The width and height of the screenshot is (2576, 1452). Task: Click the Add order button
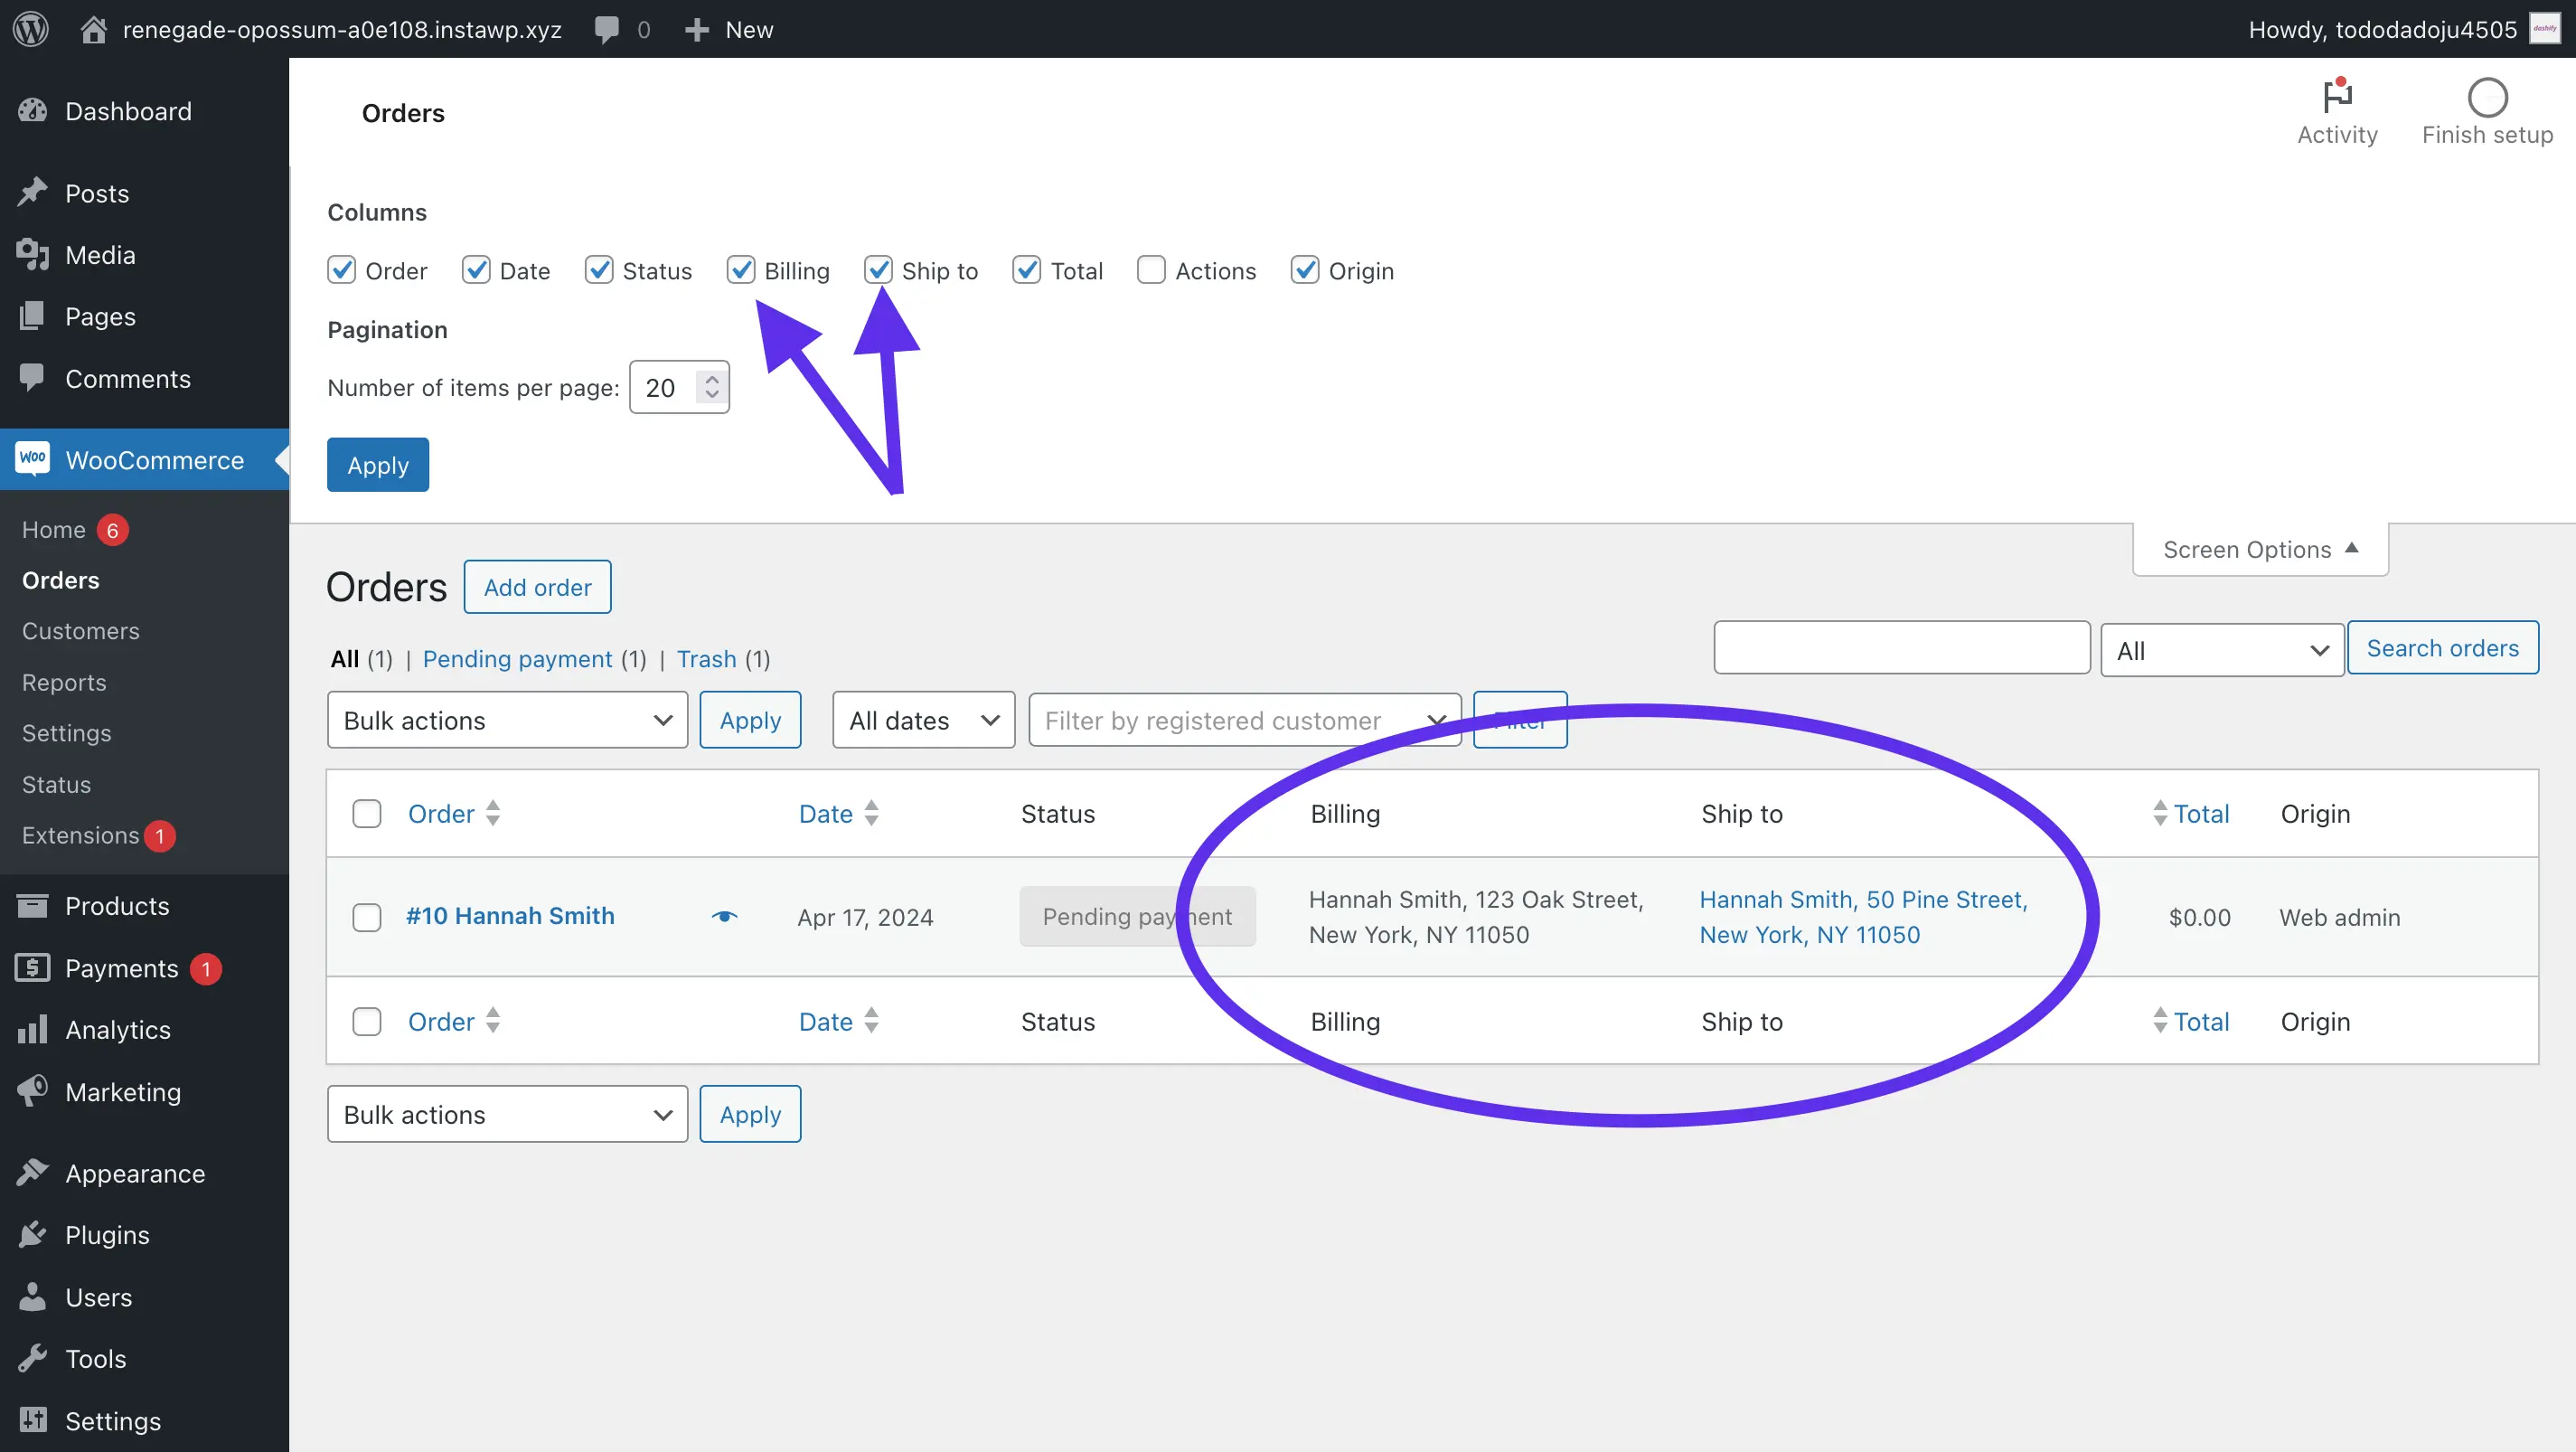point(536,588)
